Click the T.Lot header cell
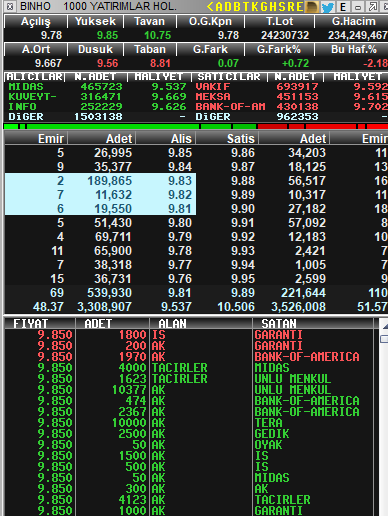The image size is (388, 516). pos(279,21)
